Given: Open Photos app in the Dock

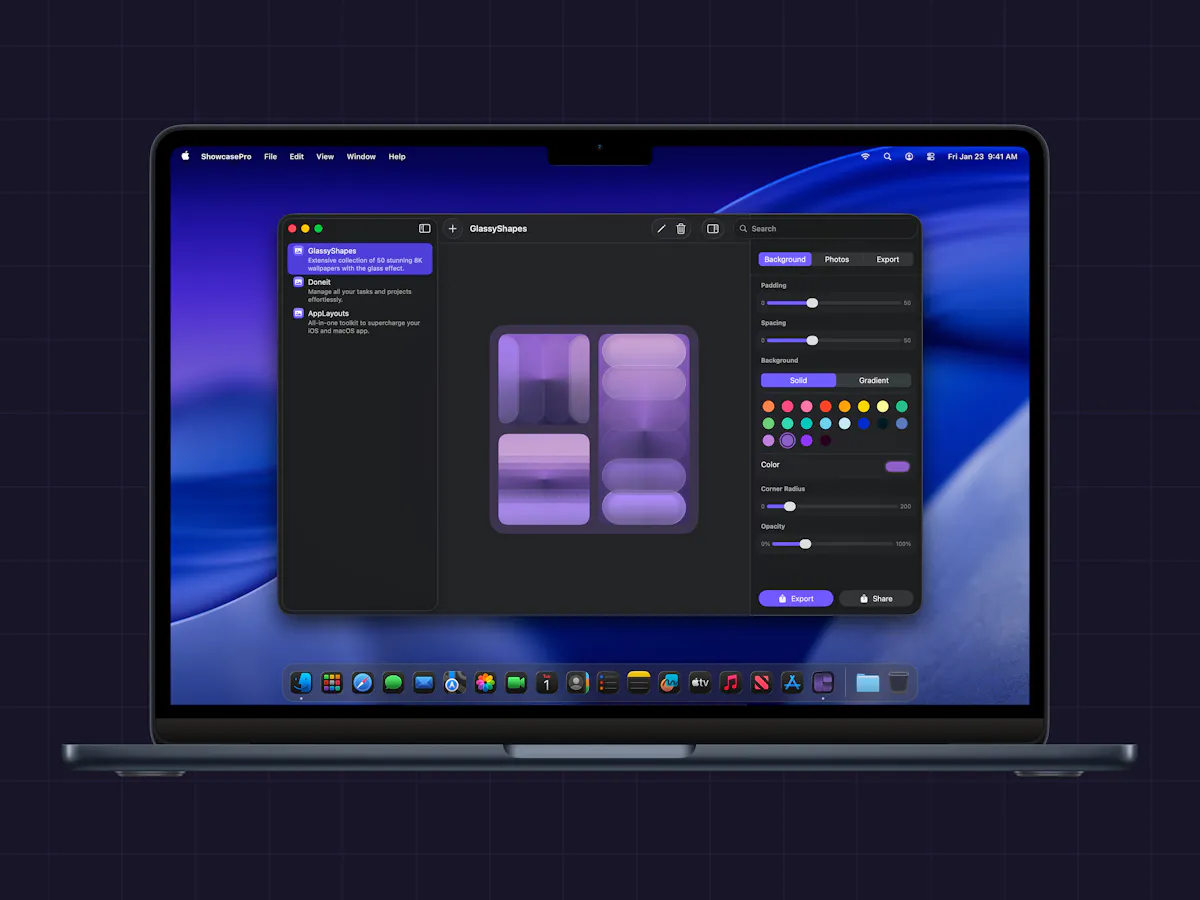Looking at the screenshot, I should click(485, 682).
